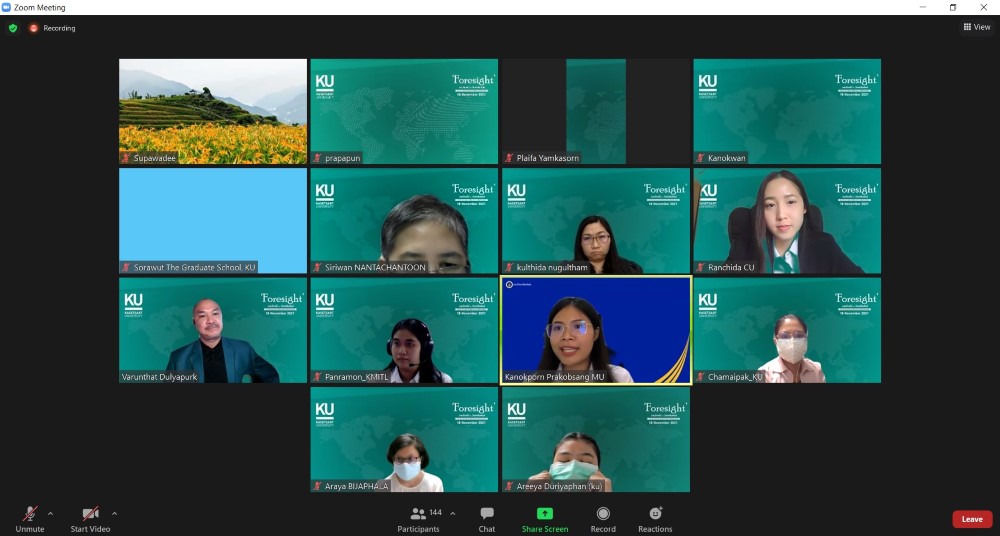
Task: Click the muted mic icon beside Ranchida CU
Action: pos(701,267)
